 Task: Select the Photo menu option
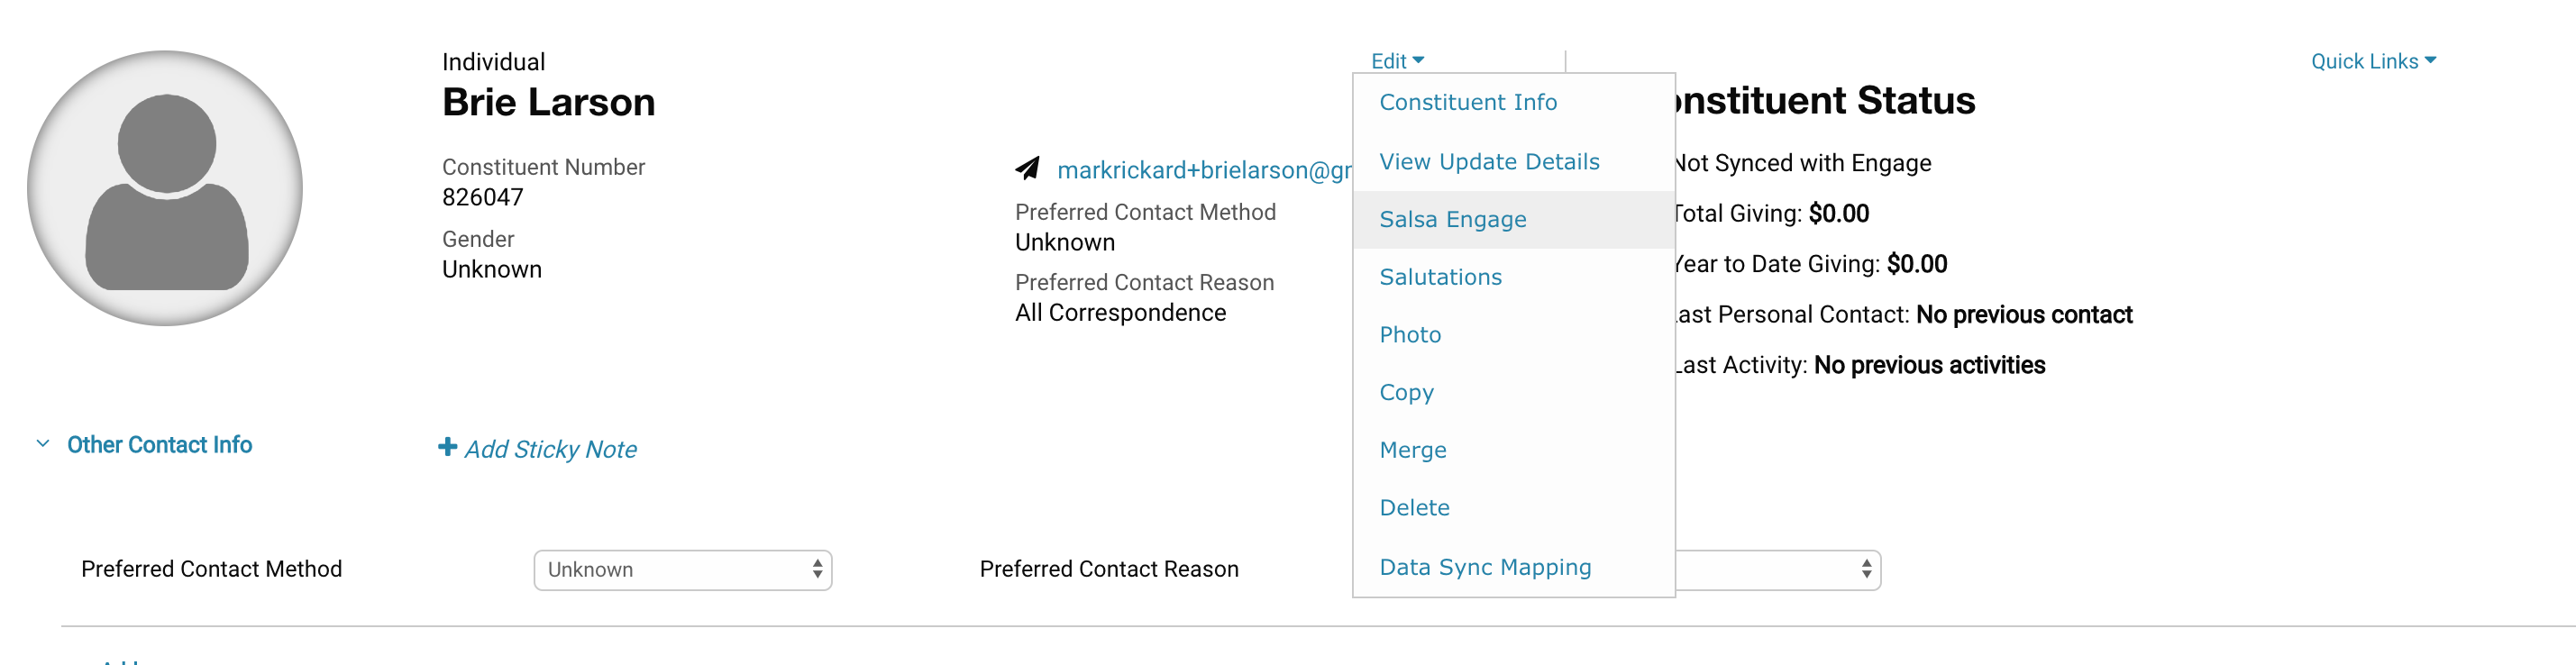tap(1409, 335)
